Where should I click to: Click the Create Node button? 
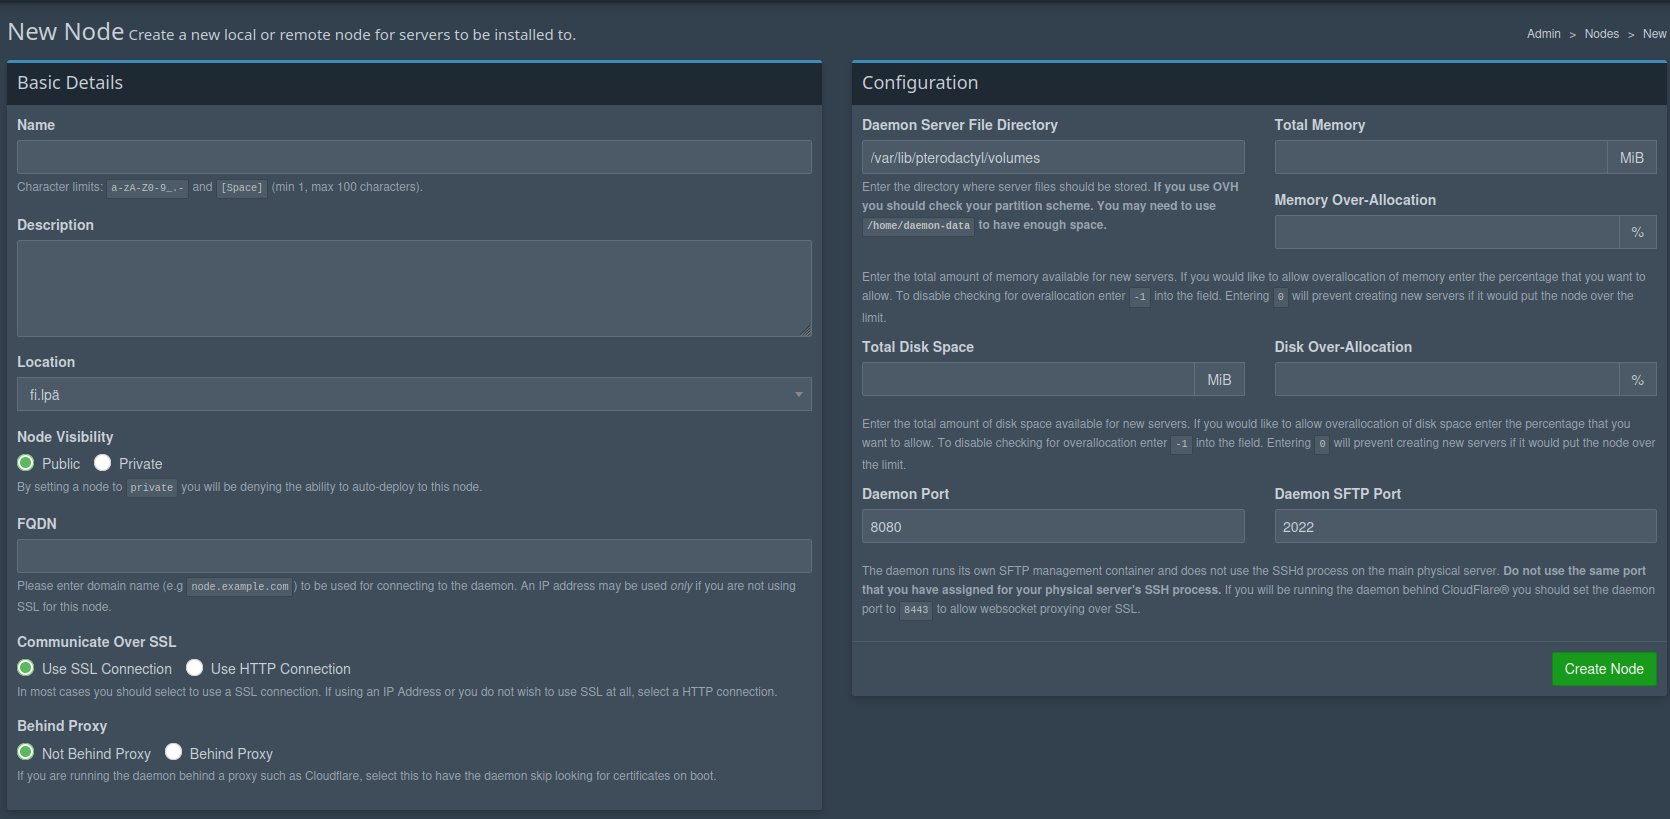(x=1603, y=669)
